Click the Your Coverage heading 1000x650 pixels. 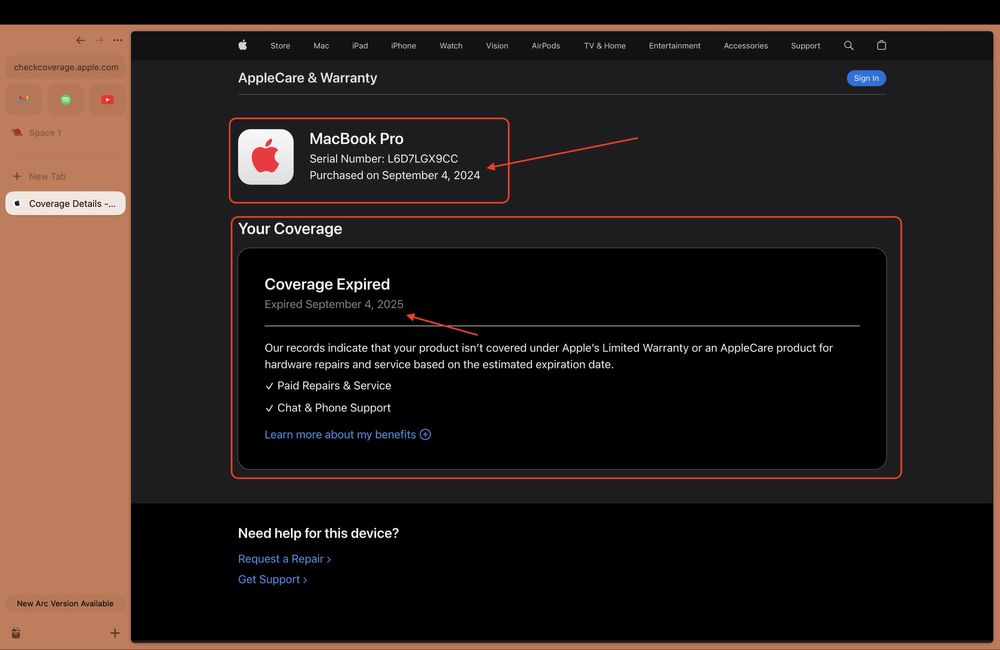290,229
